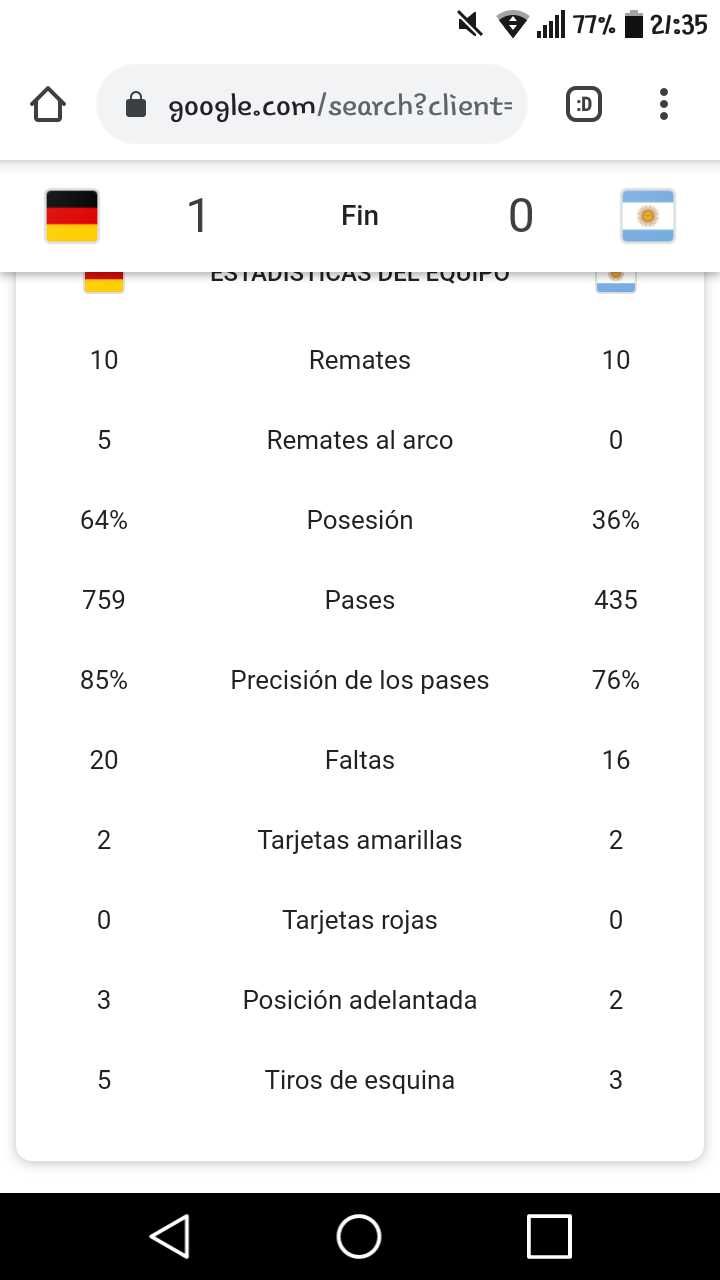Tap the Argentina flag in score header
Viewport: 720px width, 1280px height.
coord(648,216)
